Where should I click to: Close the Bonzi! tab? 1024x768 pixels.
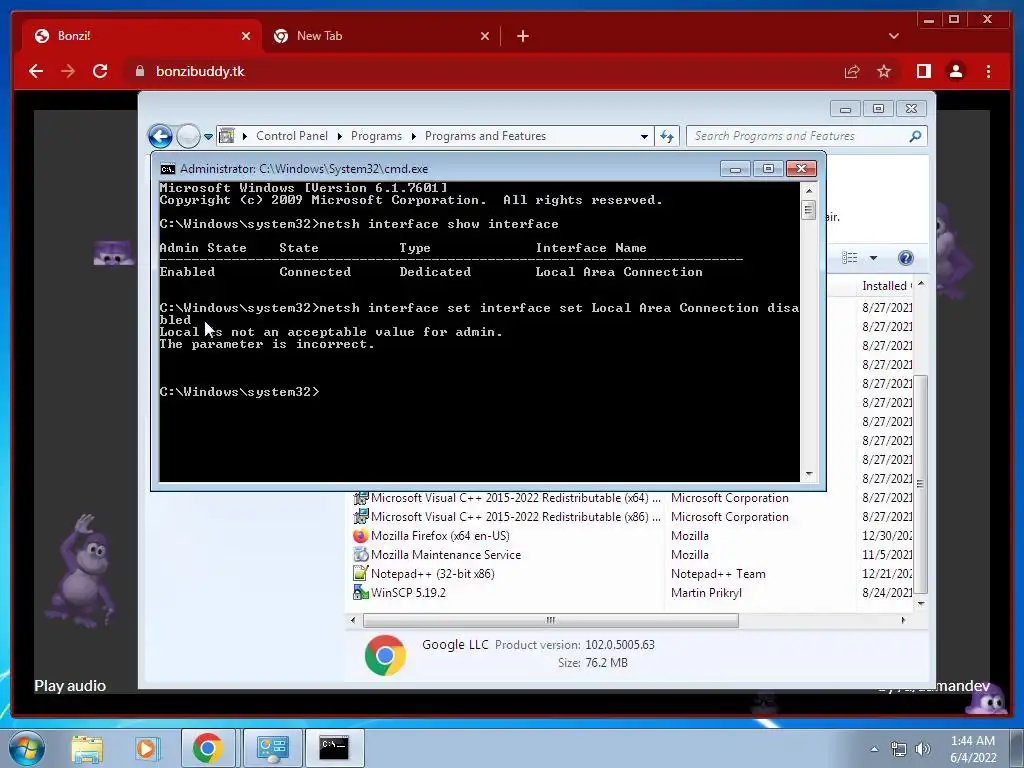coord(246,36)
